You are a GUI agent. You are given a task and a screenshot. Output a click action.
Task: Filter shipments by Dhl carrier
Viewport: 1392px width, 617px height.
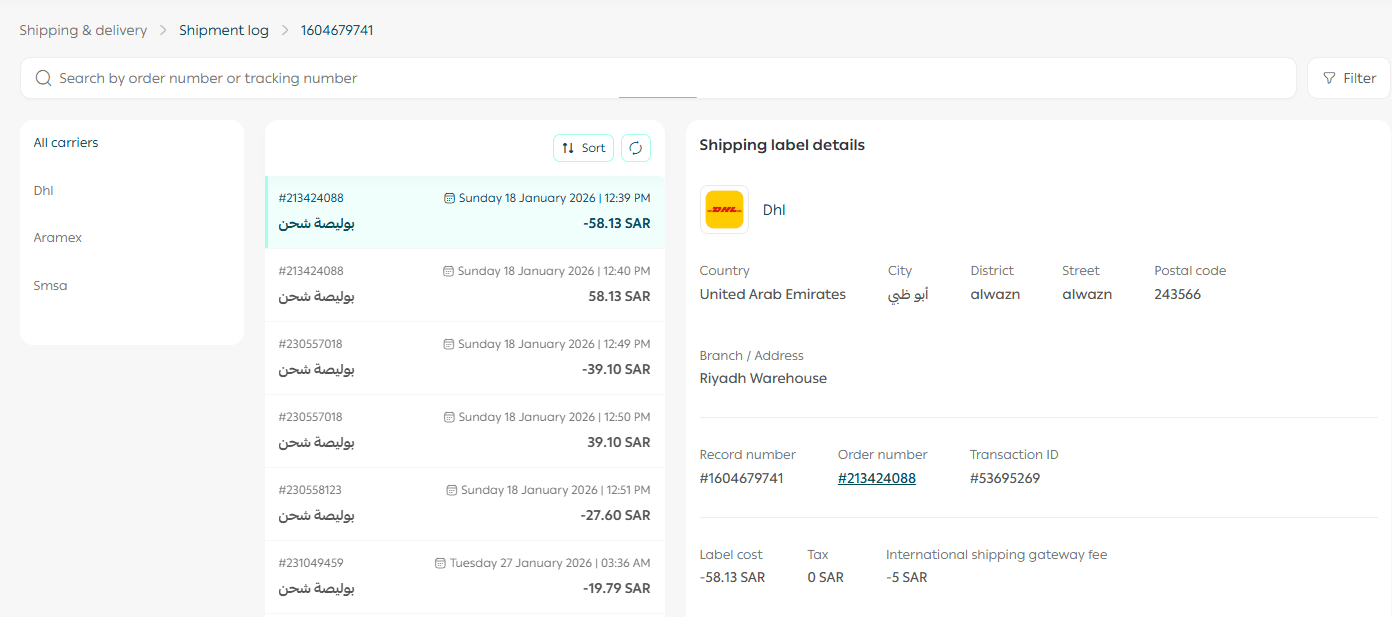(44, 191)
